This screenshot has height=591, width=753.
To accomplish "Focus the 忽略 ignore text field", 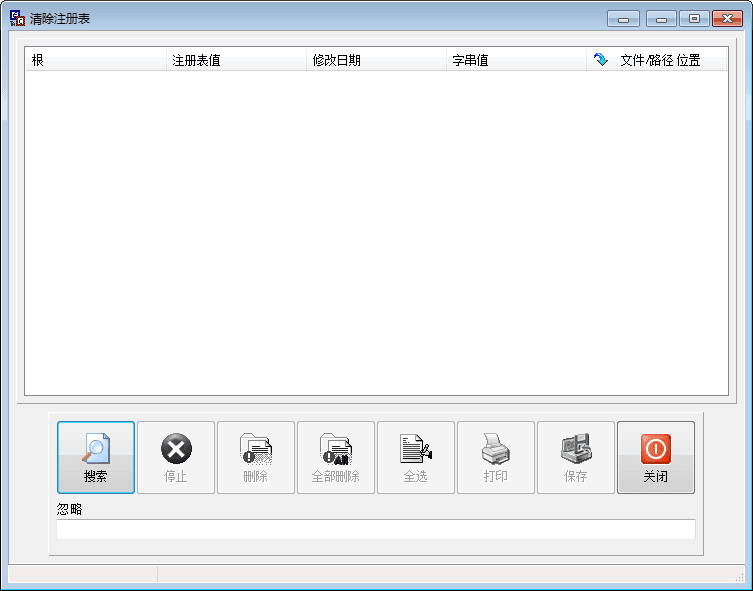I will (376, 529).
